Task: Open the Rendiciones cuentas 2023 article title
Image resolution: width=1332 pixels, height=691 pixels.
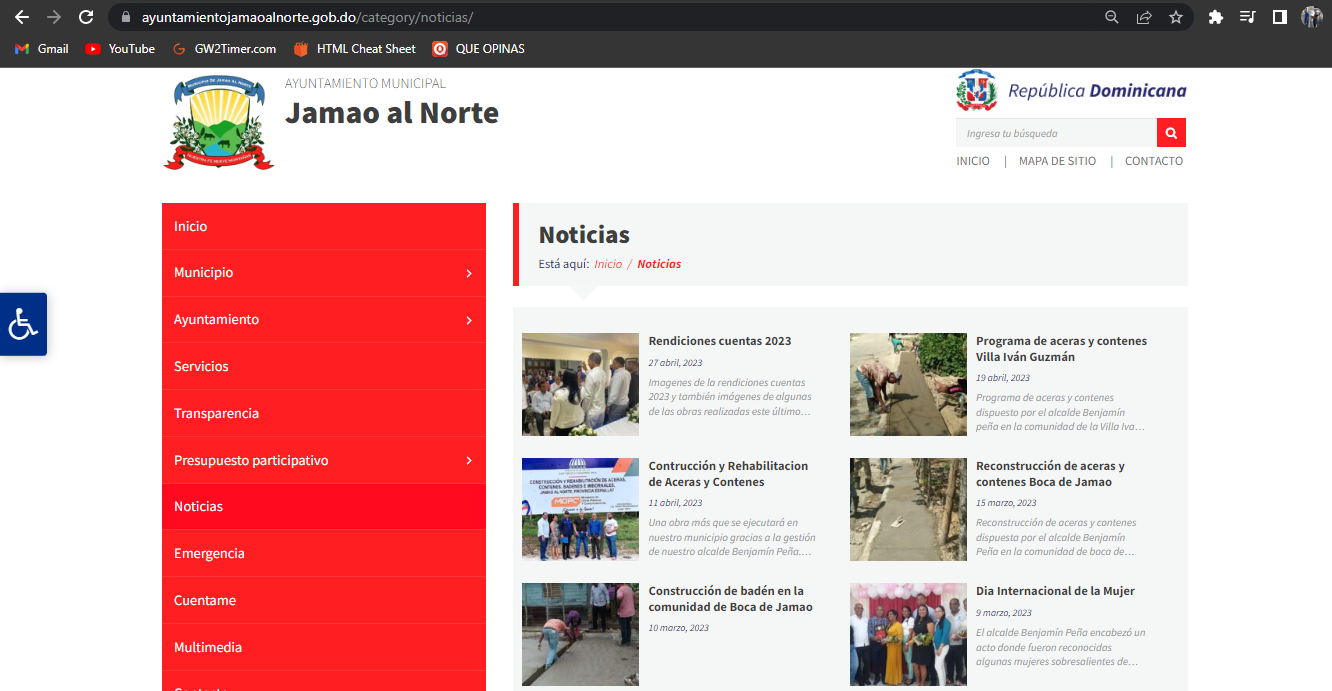Action: (x=720, y=341)
